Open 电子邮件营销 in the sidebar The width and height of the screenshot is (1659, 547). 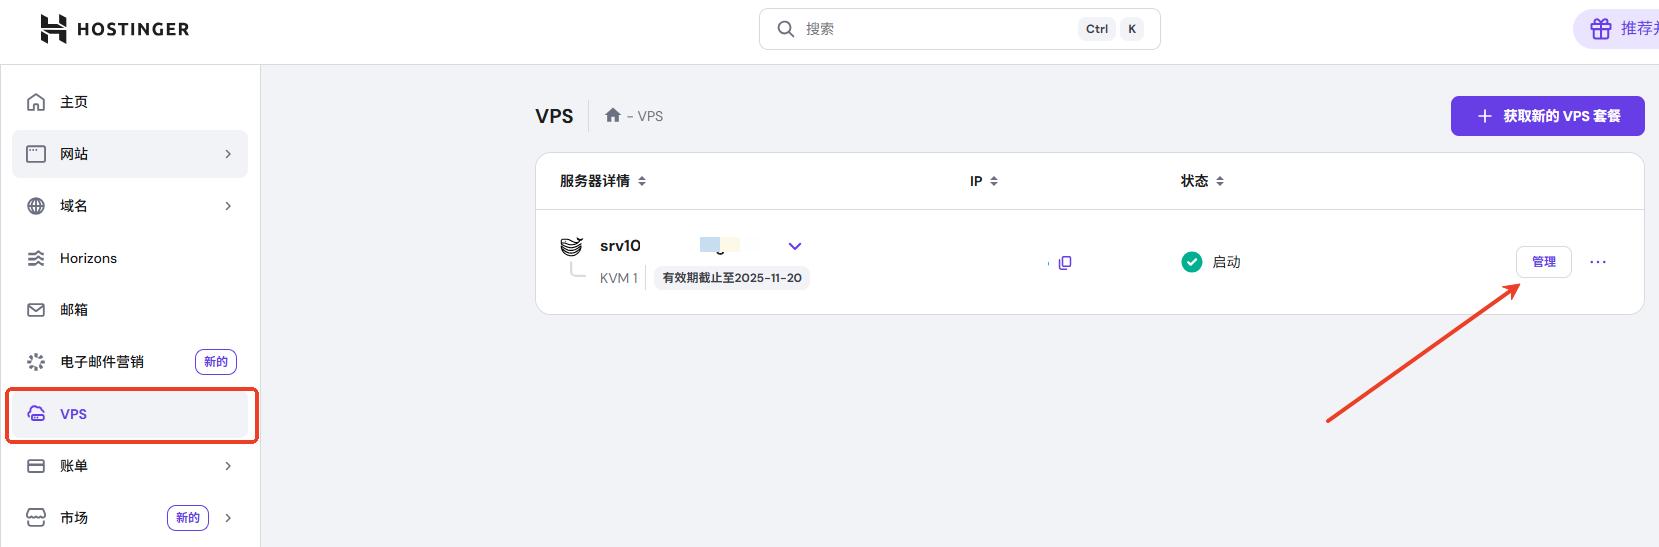[x=102, y=362]
